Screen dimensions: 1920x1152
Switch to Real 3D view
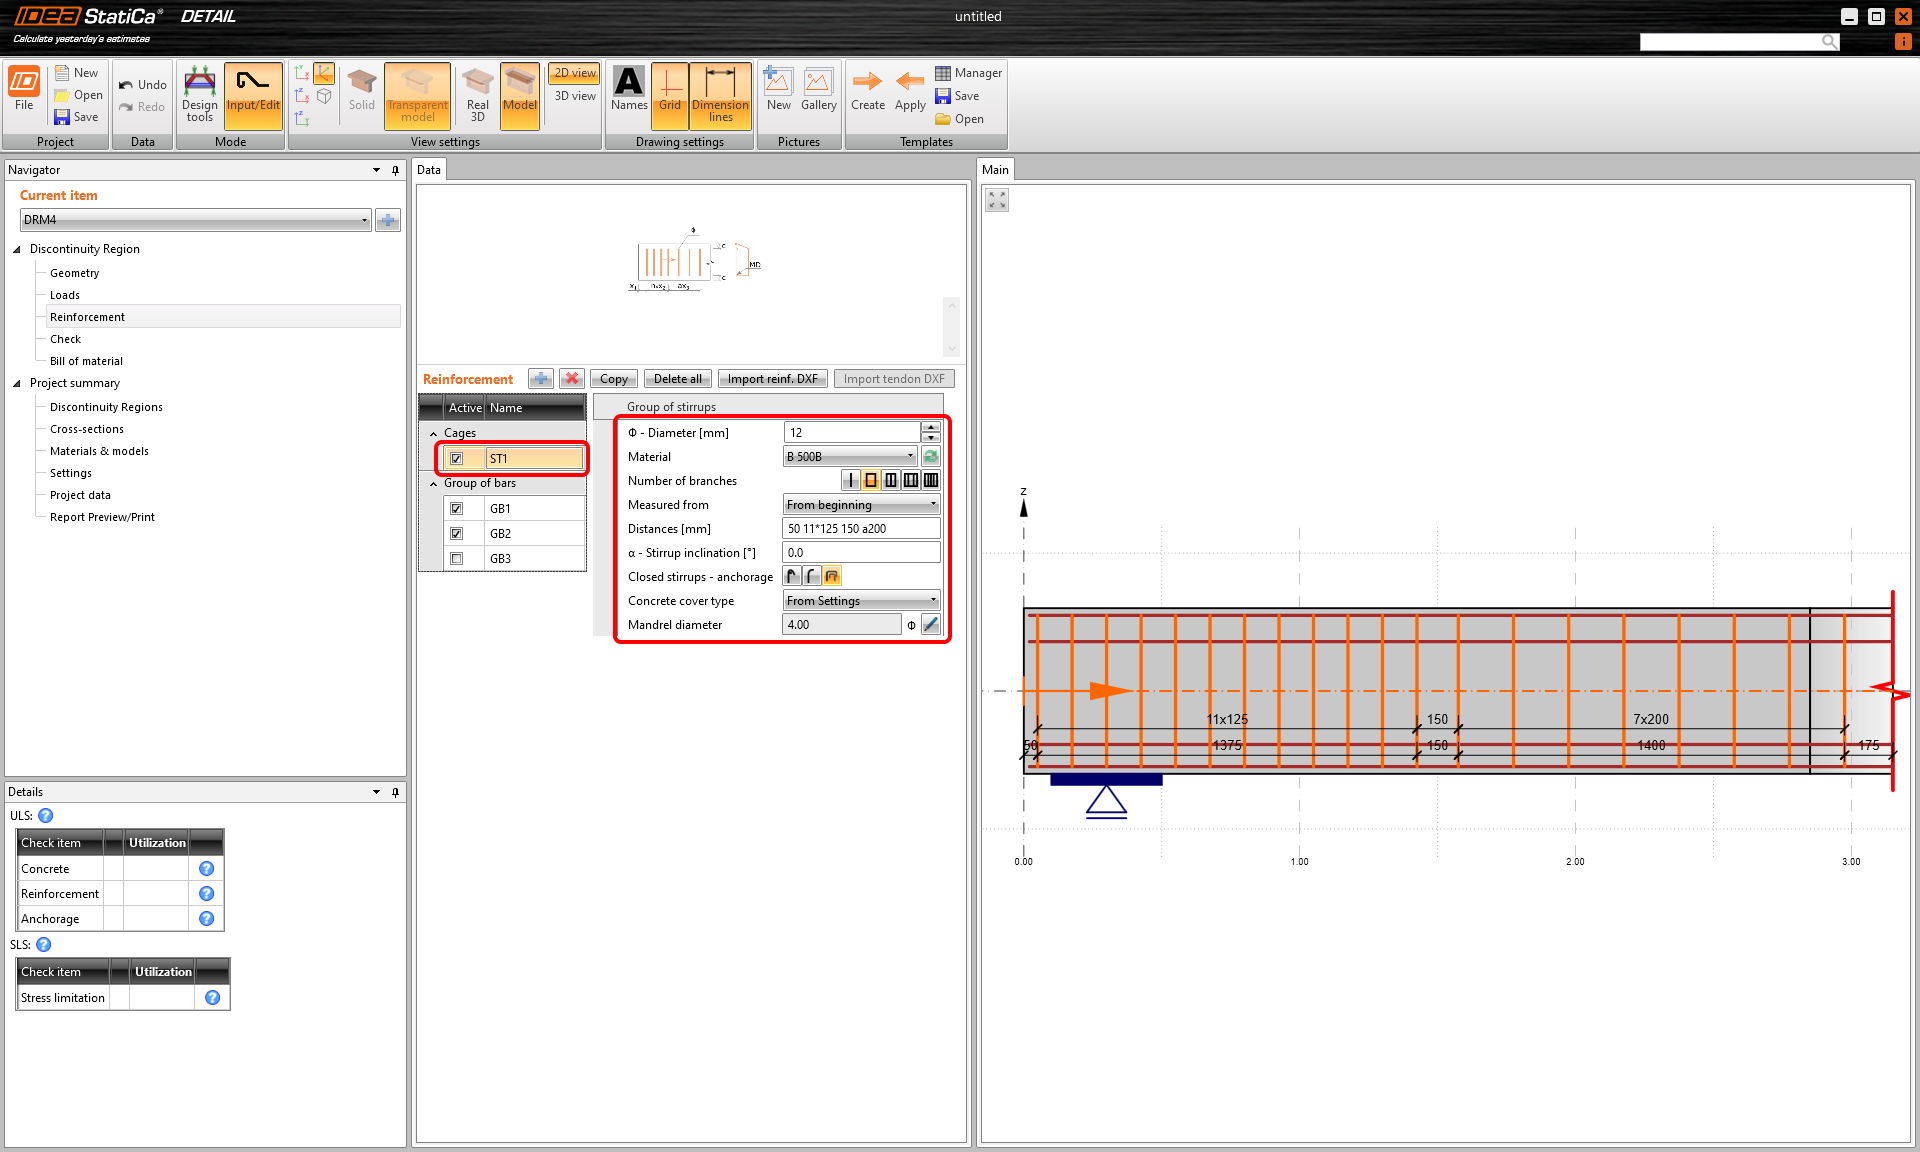click(x=477, y=94)
